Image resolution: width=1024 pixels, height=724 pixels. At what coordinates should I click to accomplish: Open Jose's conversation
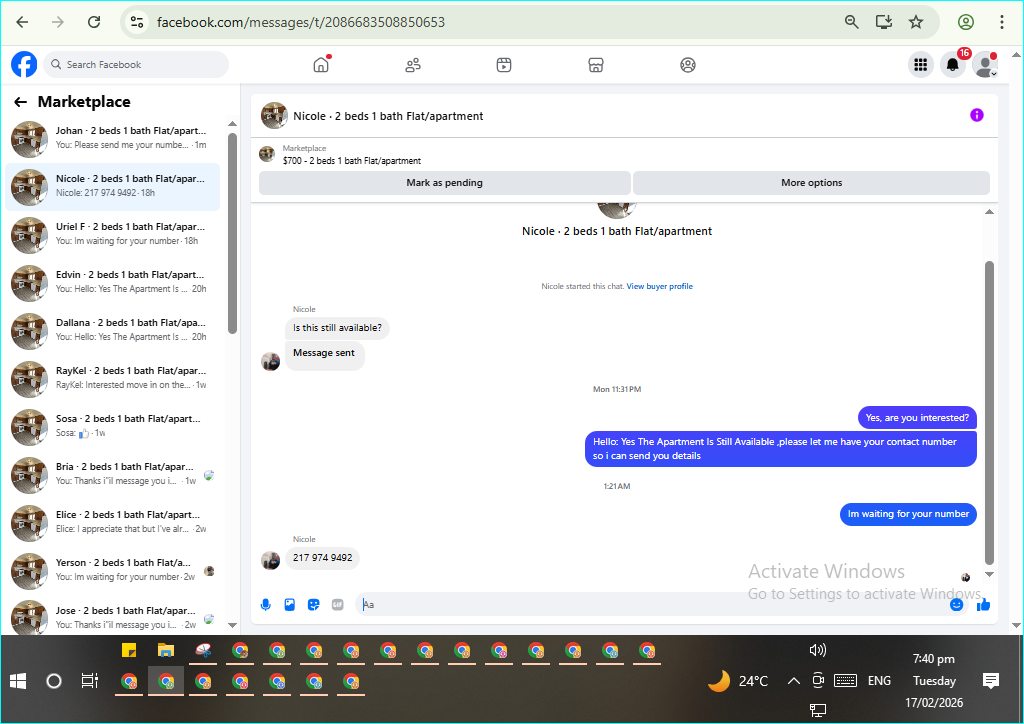click(x=113, y=618)
